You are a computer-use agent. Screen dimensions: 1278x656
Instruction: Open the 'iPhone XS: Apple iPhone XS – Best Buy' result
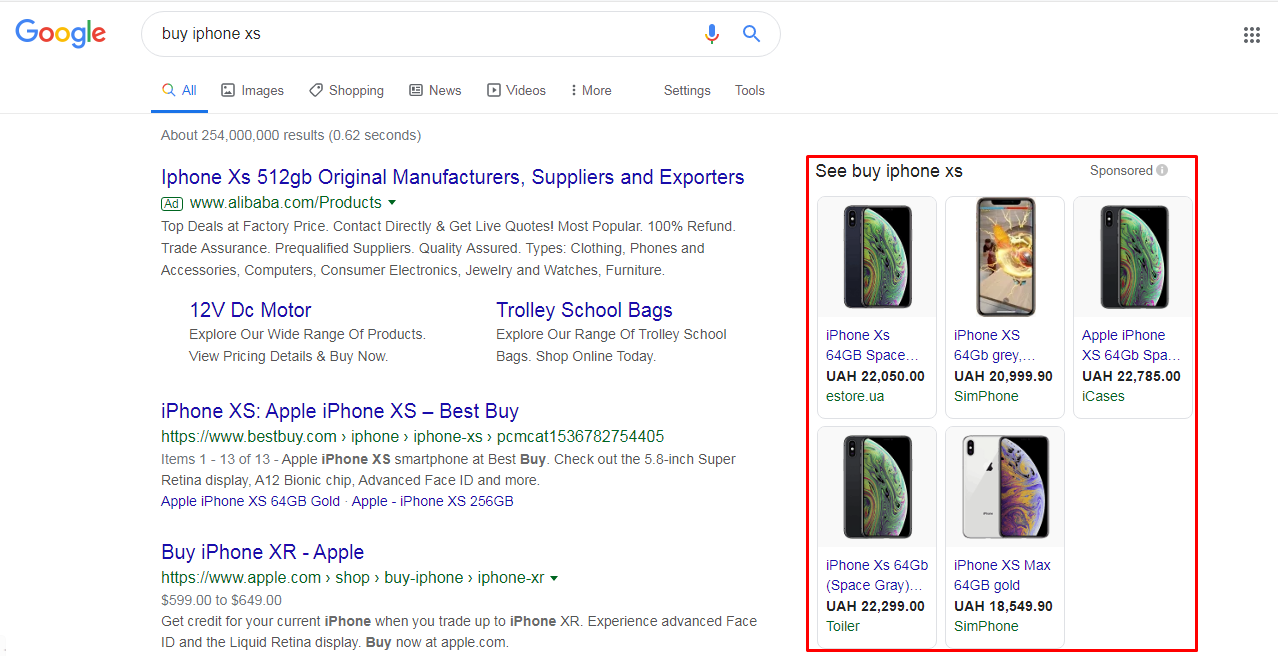coord(340,411)
